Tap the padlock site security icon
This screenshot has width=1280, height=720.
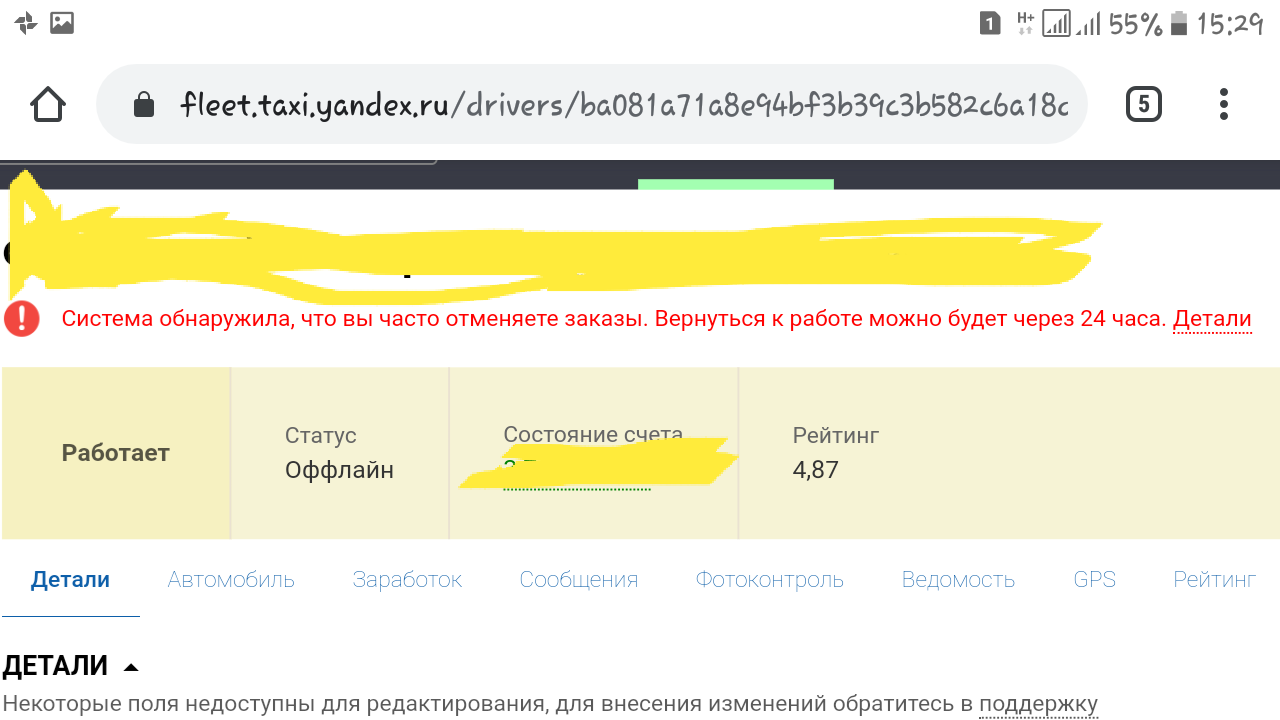144,104
